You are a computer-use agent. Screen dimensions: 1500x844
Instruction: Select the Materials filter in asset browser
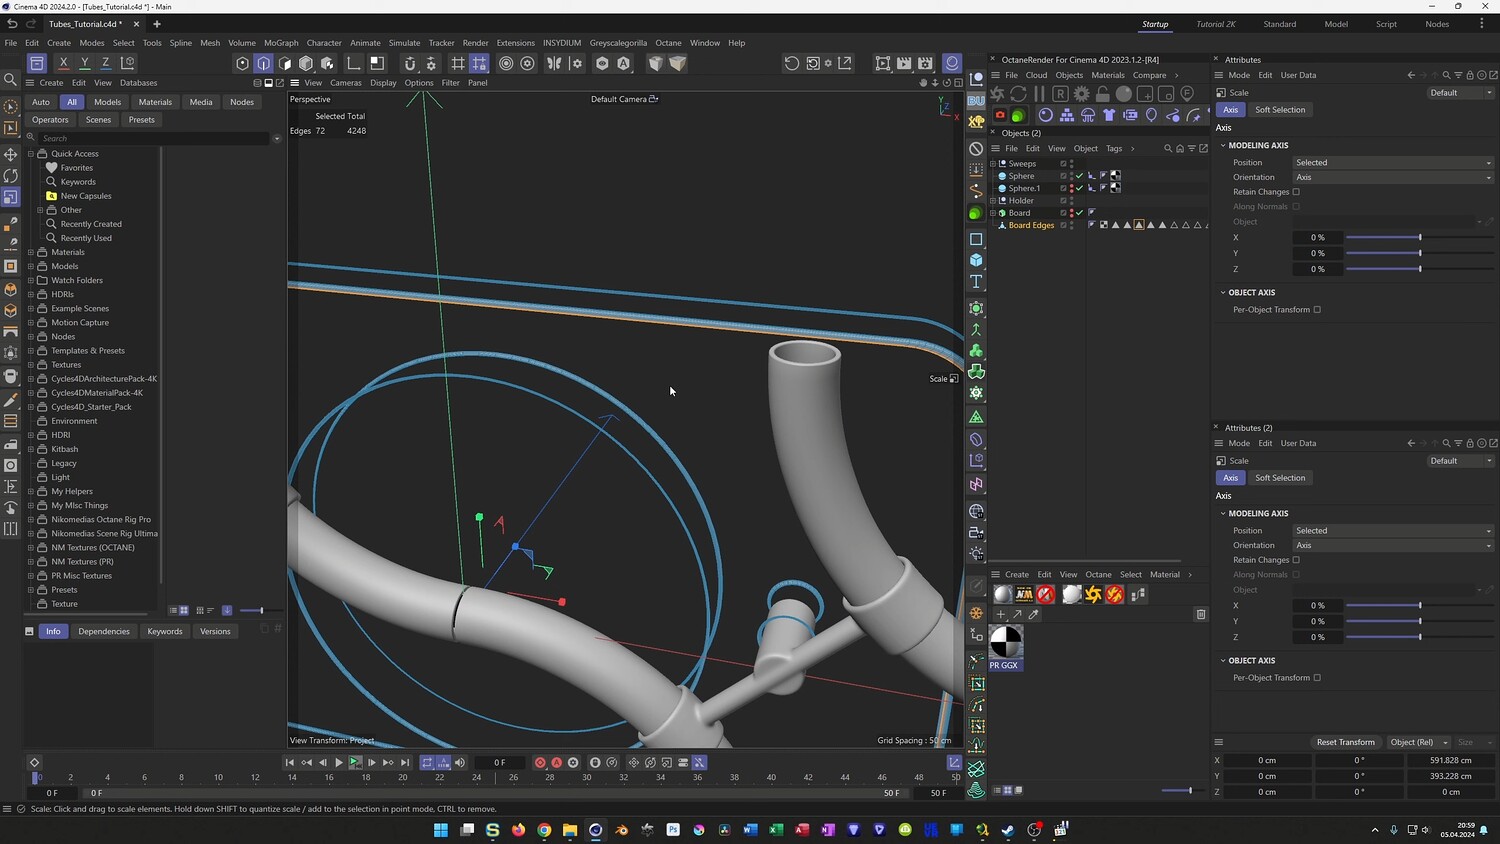(155, 102)
